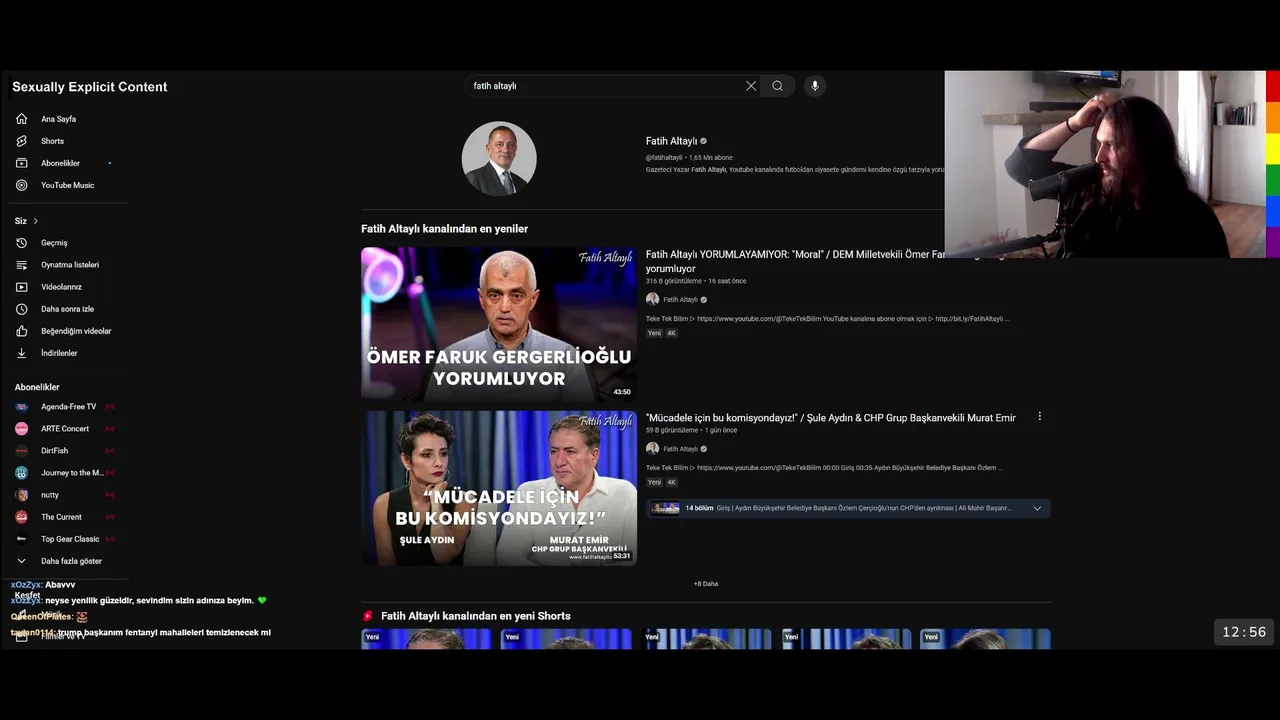The image size is (1280, 720).
Task: Click The Current subscription name
Action: point(61,517)
